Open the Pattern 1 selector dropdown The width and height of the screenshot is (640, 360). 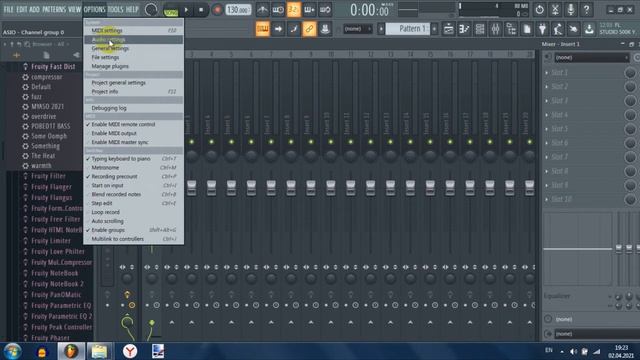coord(409,29)
